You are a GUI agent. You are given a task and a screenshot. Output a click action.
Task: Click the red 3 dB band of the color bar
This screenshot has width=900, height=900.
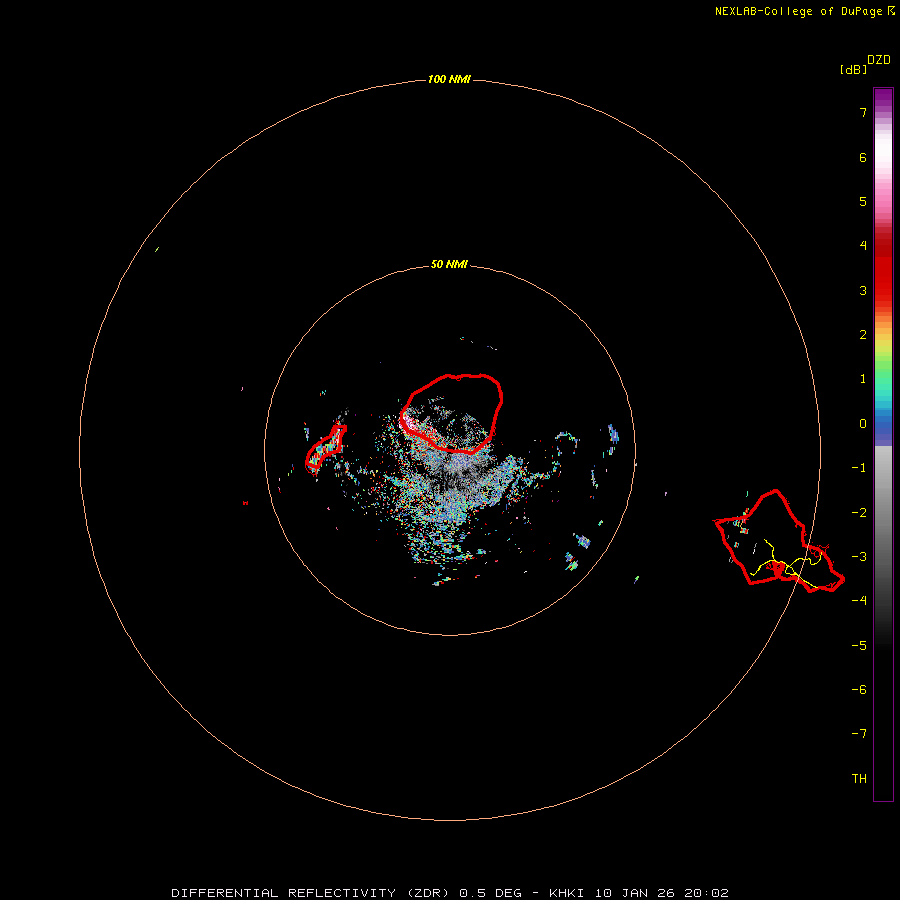pos(883,290)
